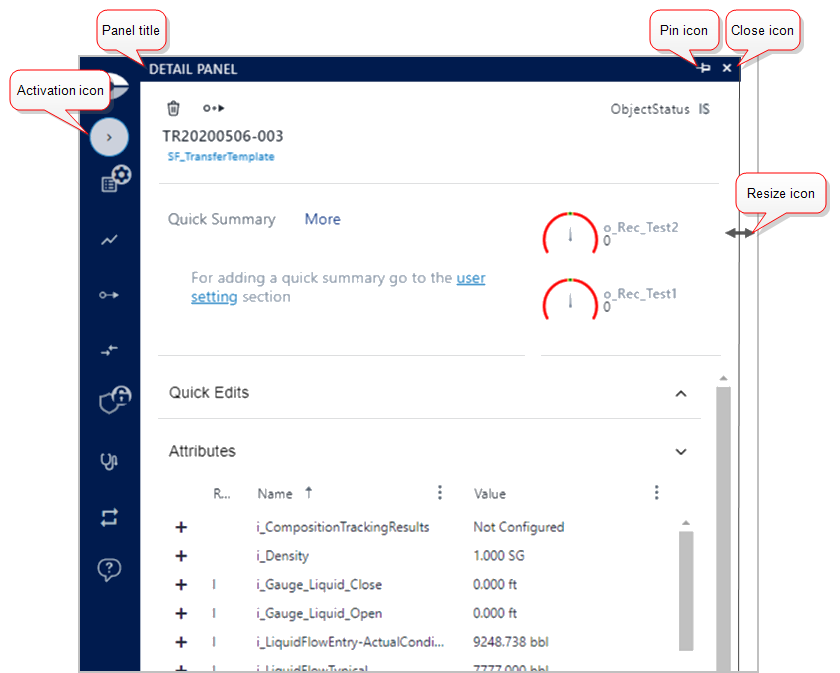Expand the i_Density attribute row
This screenshot has width=840, height=673.
tap(181, 556)
